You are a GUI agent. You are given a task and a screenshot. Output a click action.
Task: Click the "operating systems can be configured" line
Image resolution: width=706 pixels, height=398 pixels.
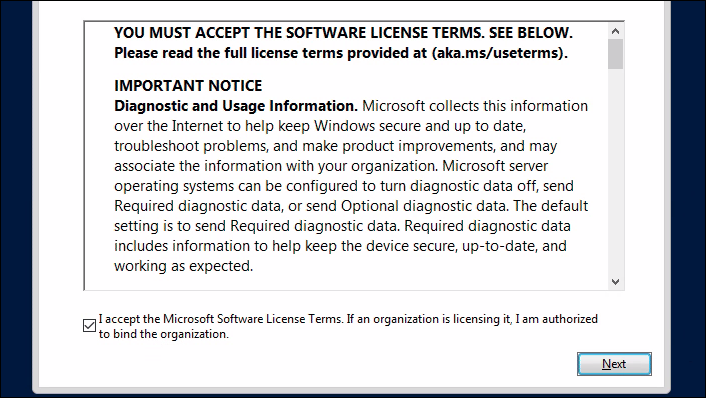click(344, 186)
